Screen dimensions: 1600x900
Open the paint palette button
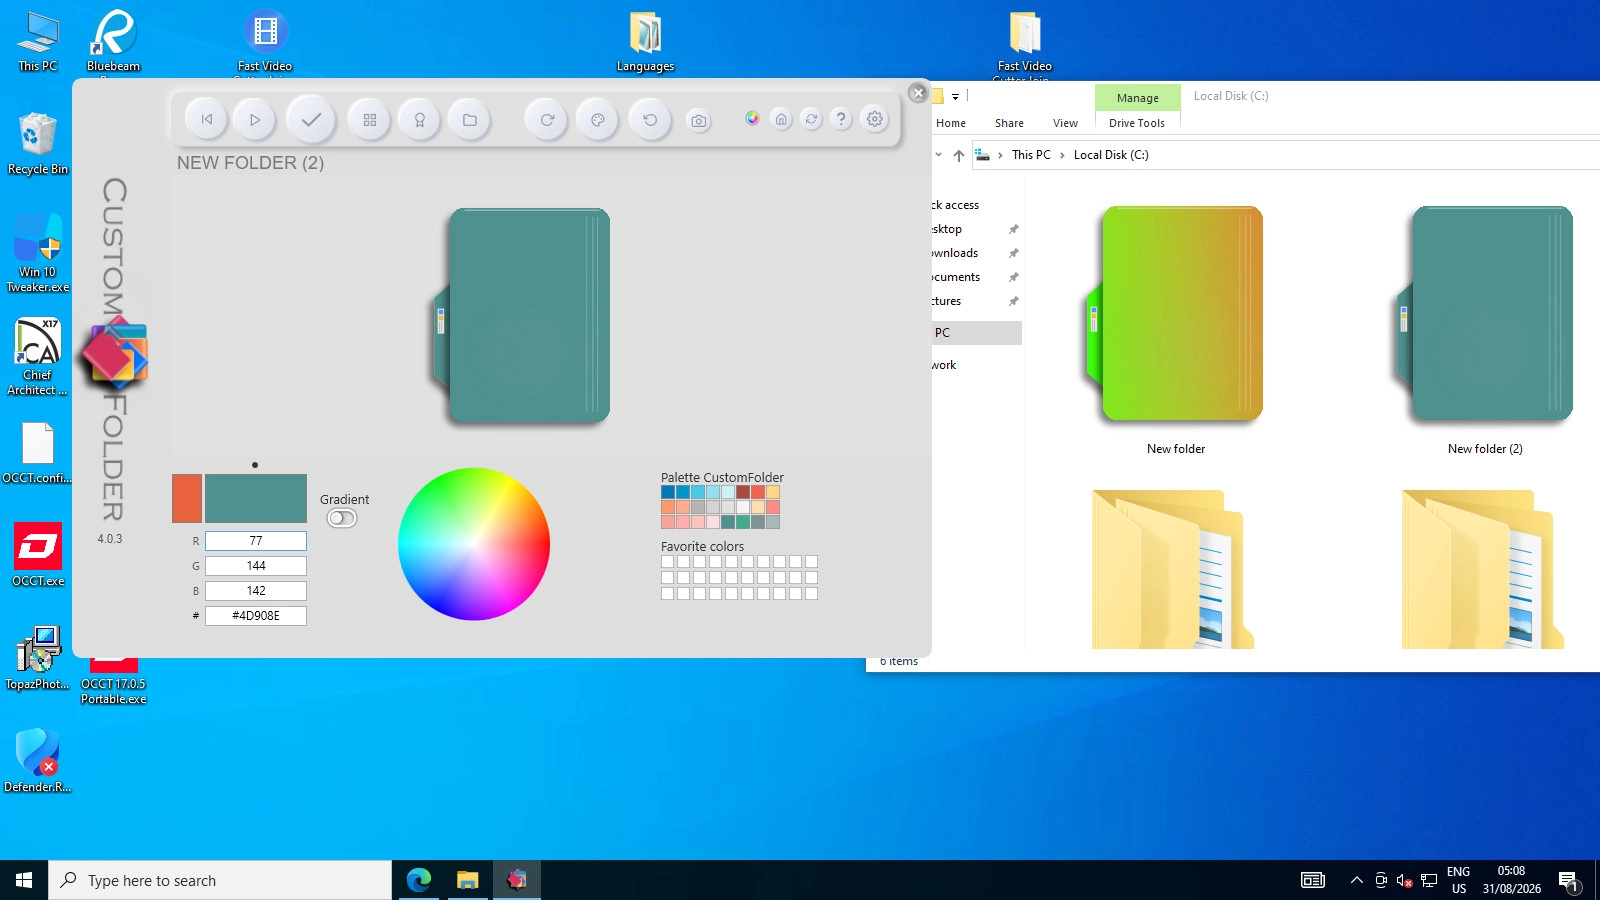click(x=598, y=120)
